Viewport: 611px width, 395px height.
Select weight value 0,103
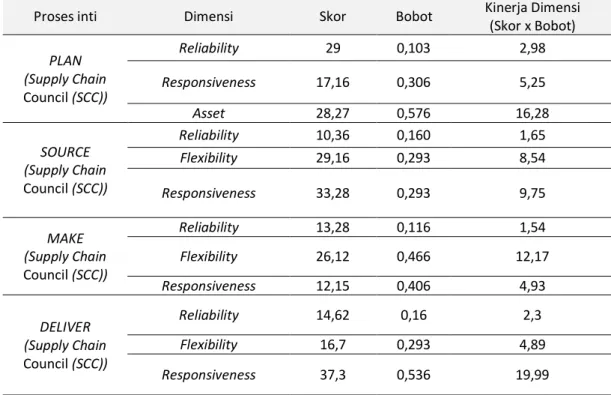[413, 48]
